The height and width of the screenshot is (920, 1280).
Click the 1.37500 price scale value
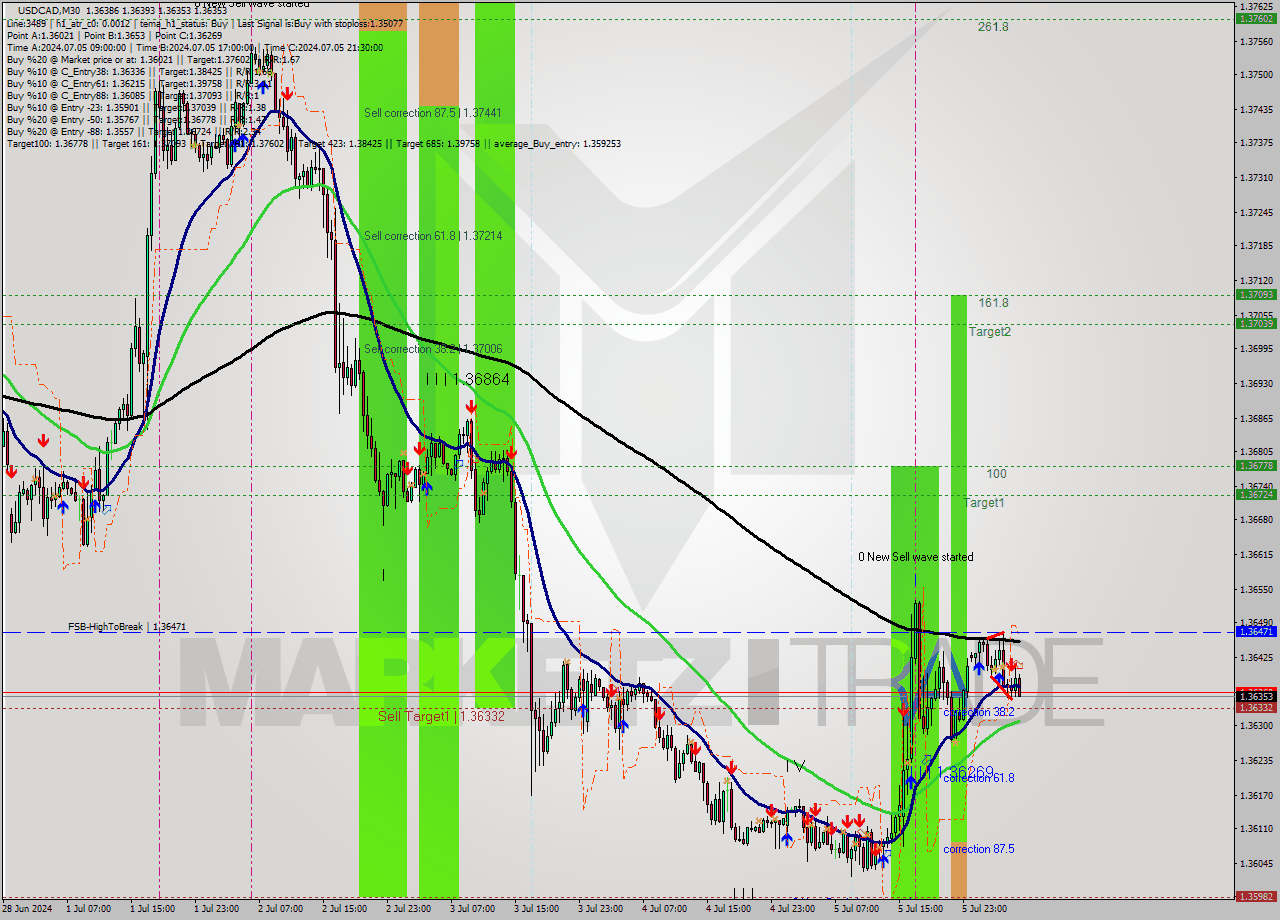[1258, 75]
